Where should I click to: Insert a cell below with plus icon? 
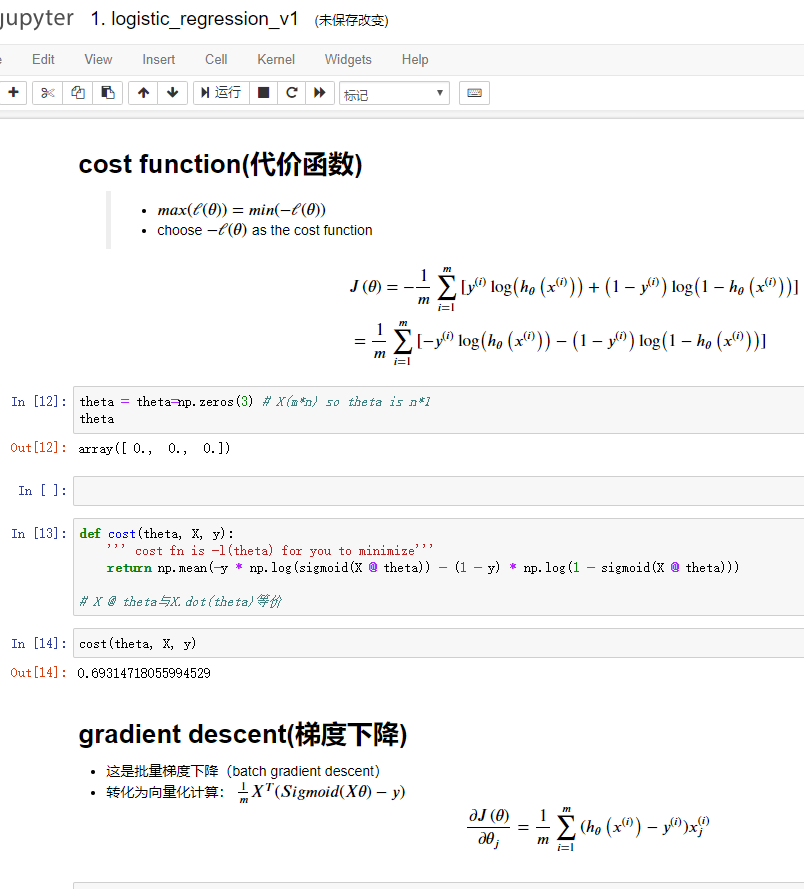pos(12,93)
